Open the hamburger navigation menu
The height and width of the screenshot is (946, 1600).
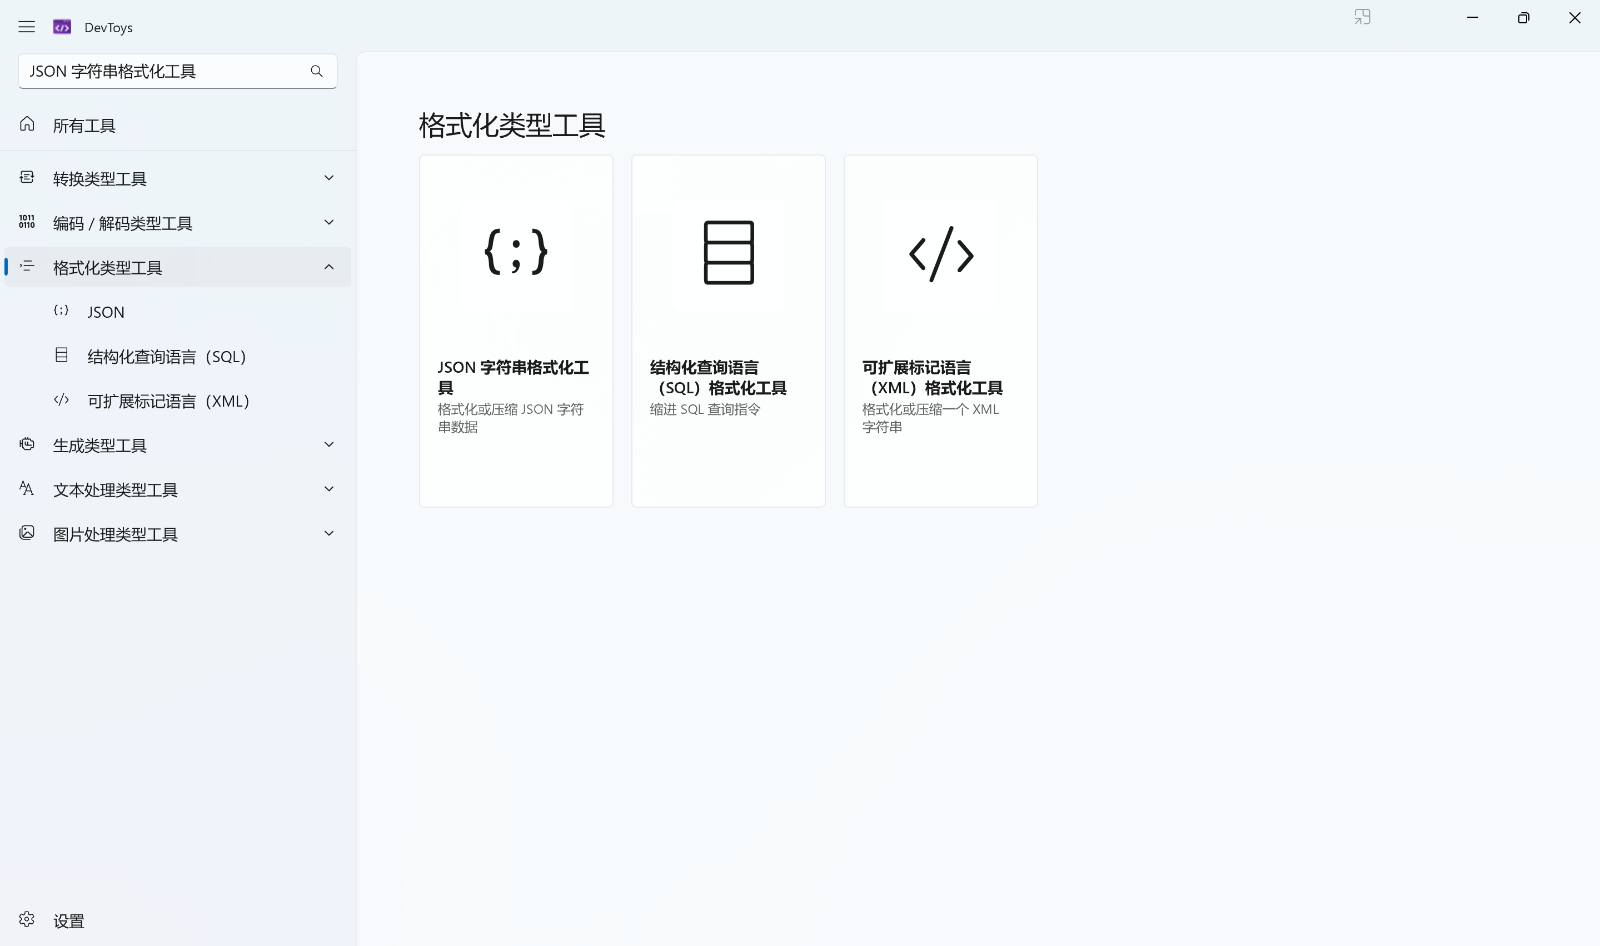pos(27,27)
